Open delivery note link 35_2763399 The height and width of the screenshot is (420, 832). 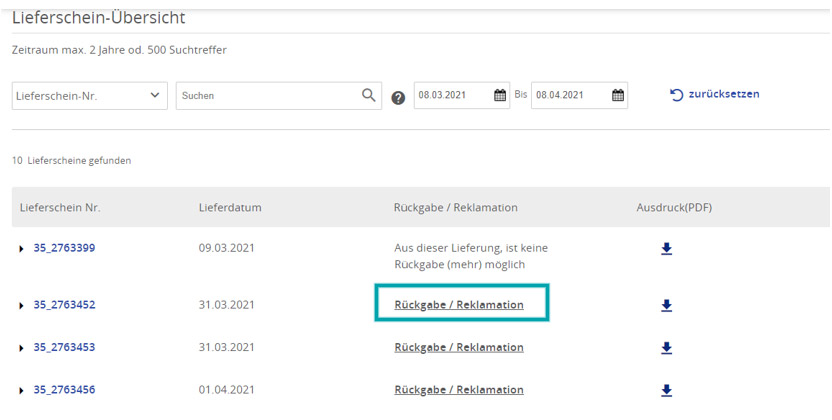coord(64,248)
